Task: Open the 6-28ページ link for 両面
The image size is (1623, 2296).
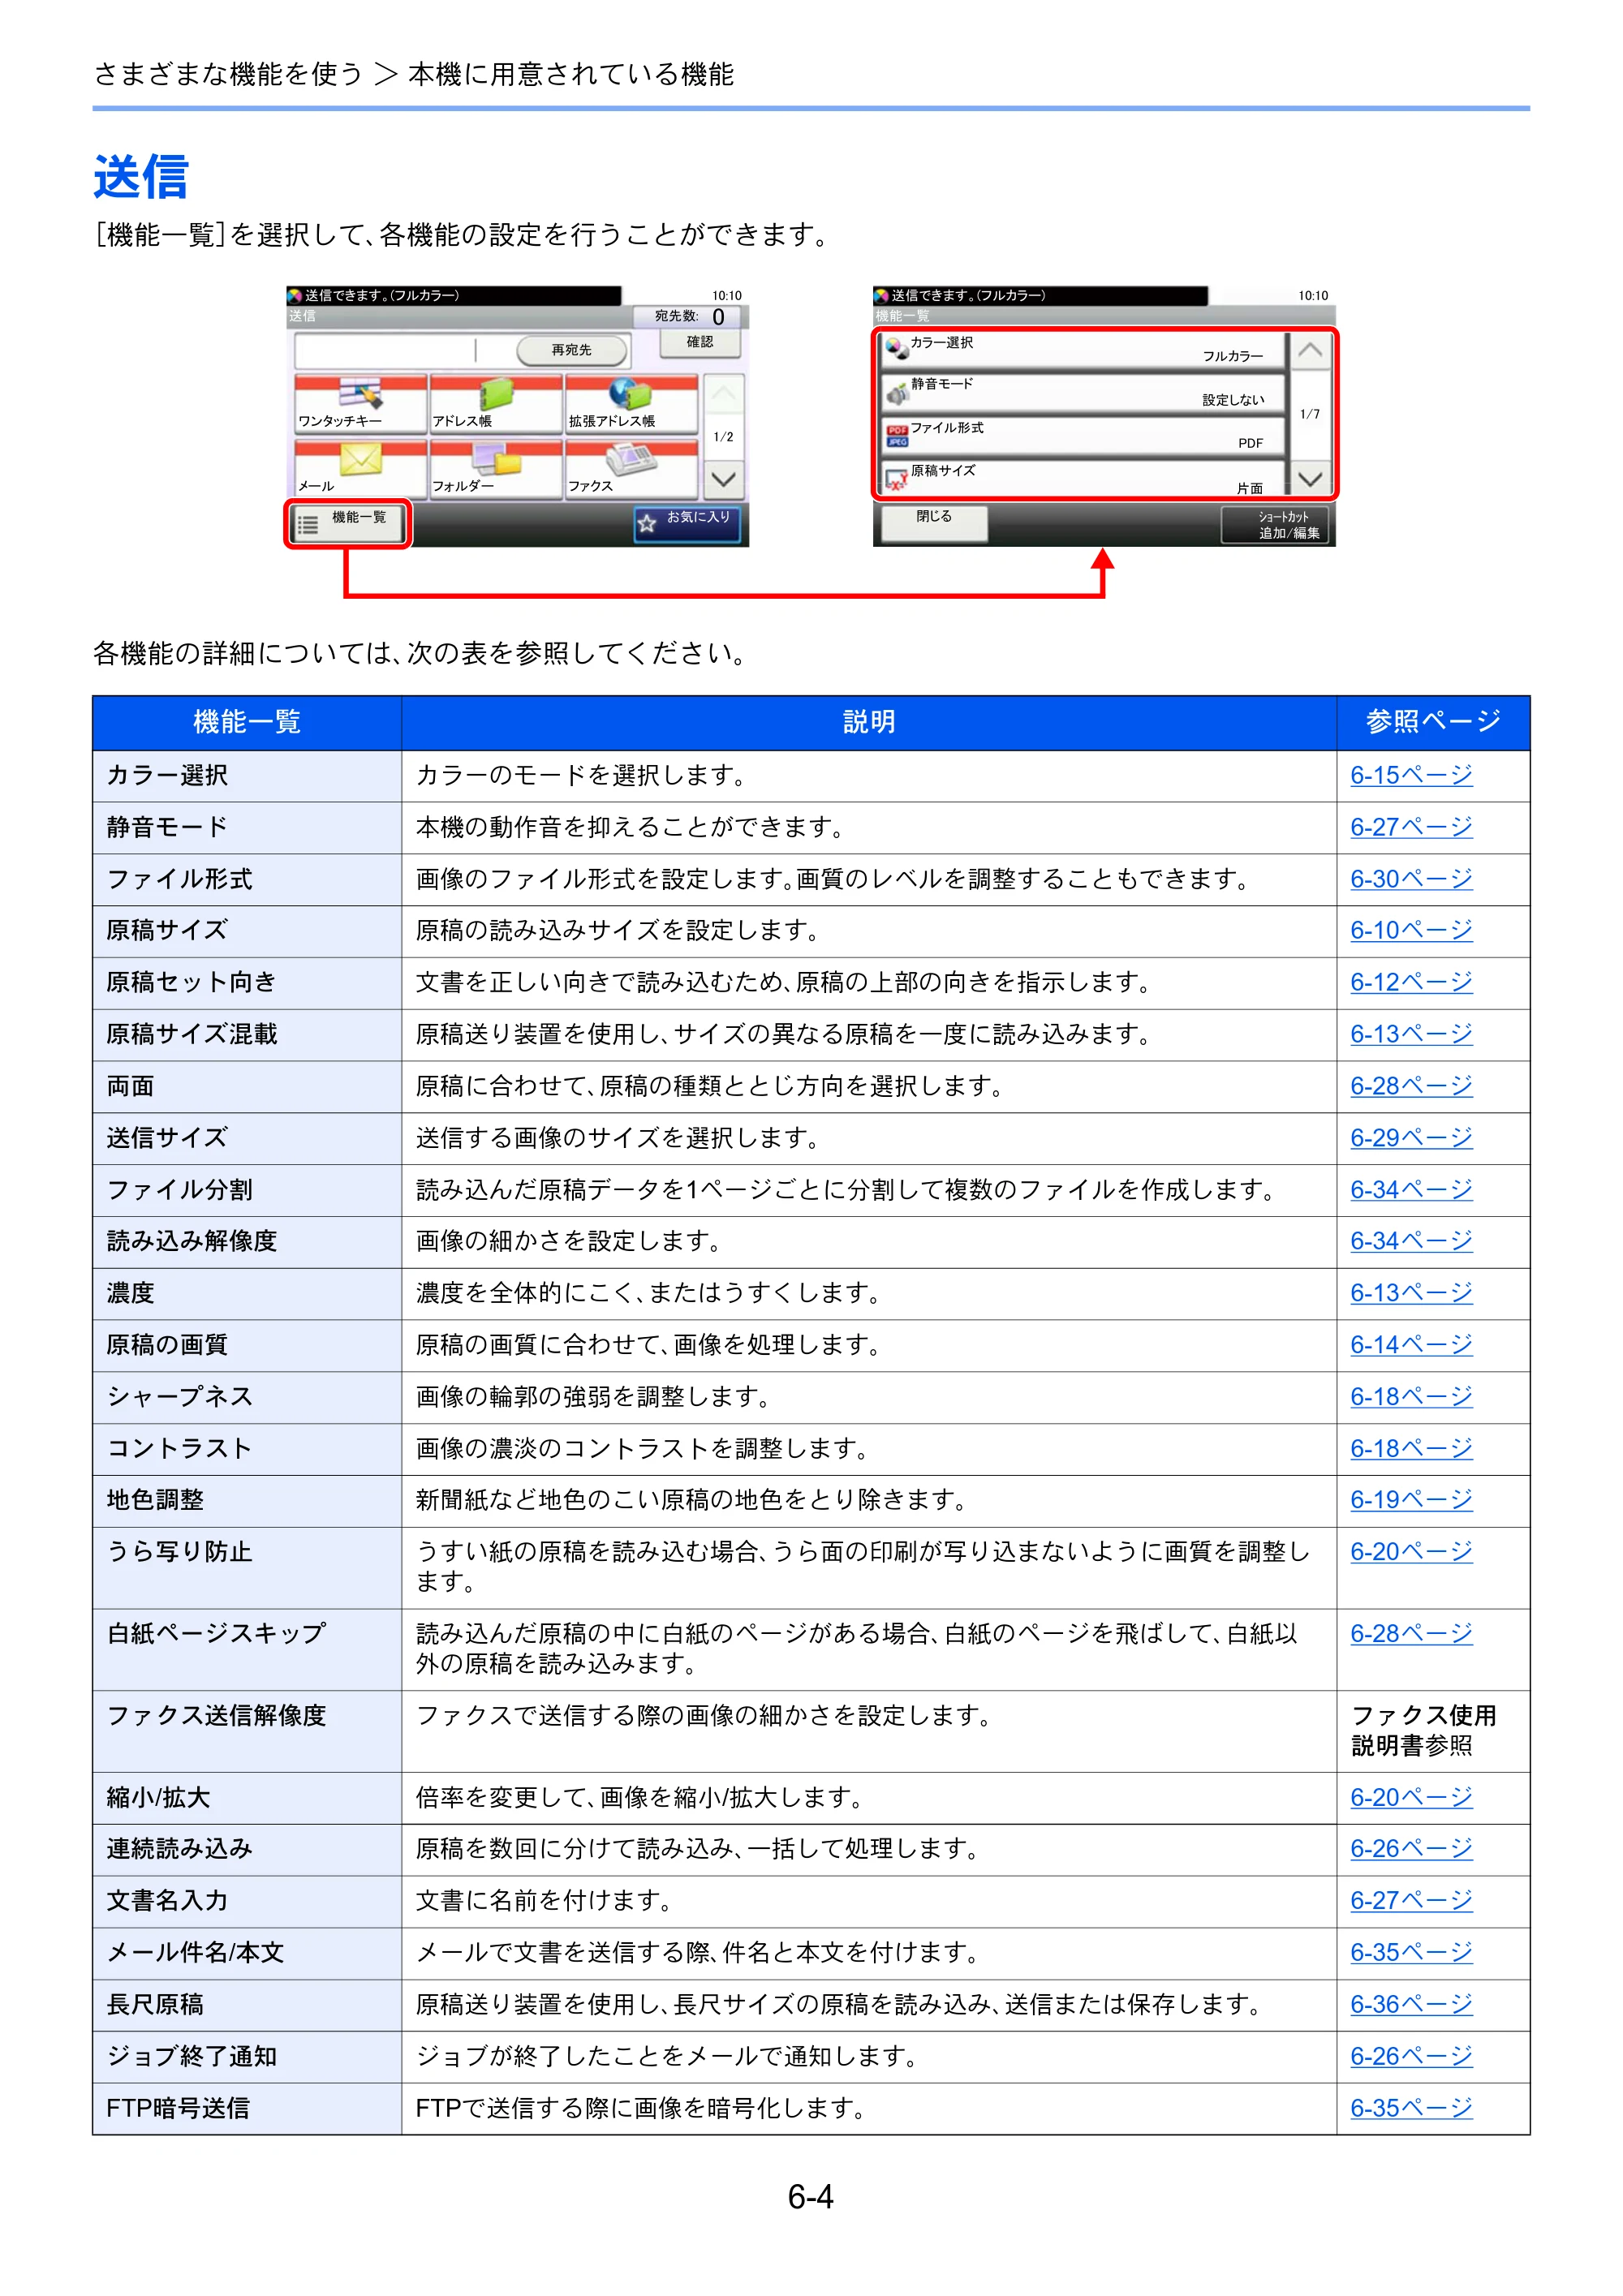Action: pyautogui.click(x=1411, y=1086)
